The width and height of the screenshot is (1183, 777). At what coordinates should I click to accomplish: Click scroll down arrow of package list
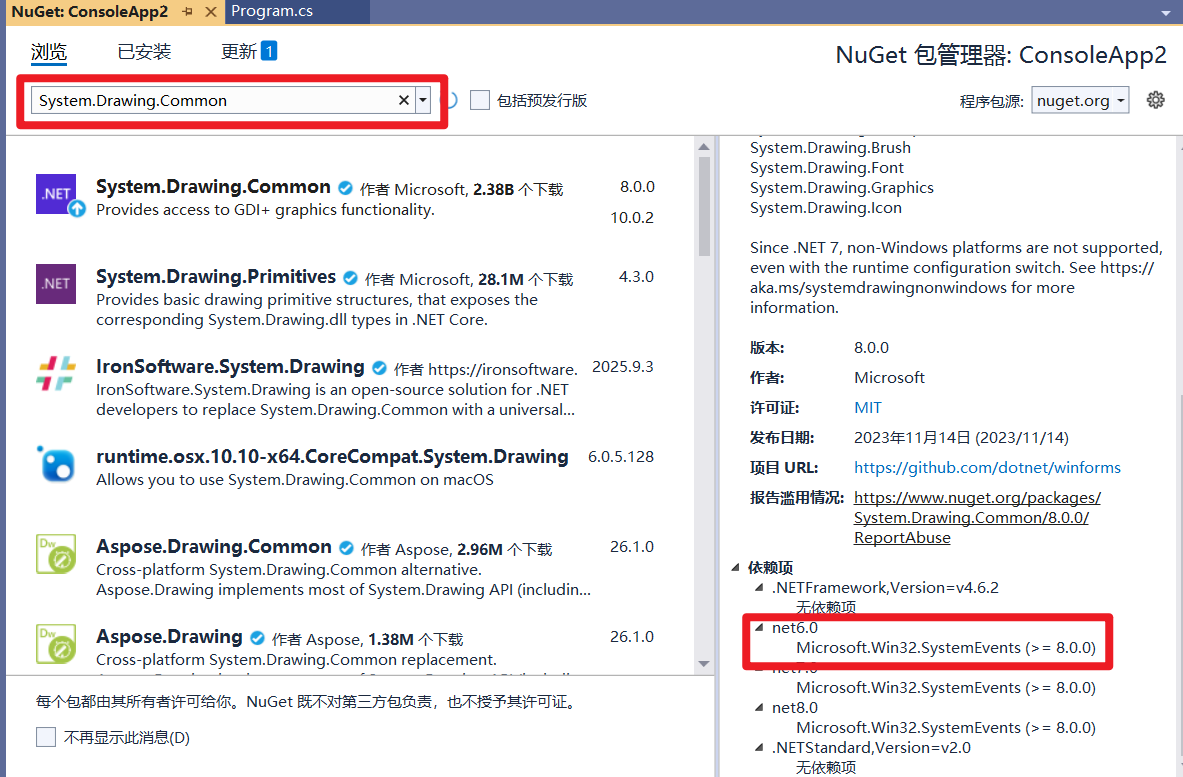(x=704, y=664)
